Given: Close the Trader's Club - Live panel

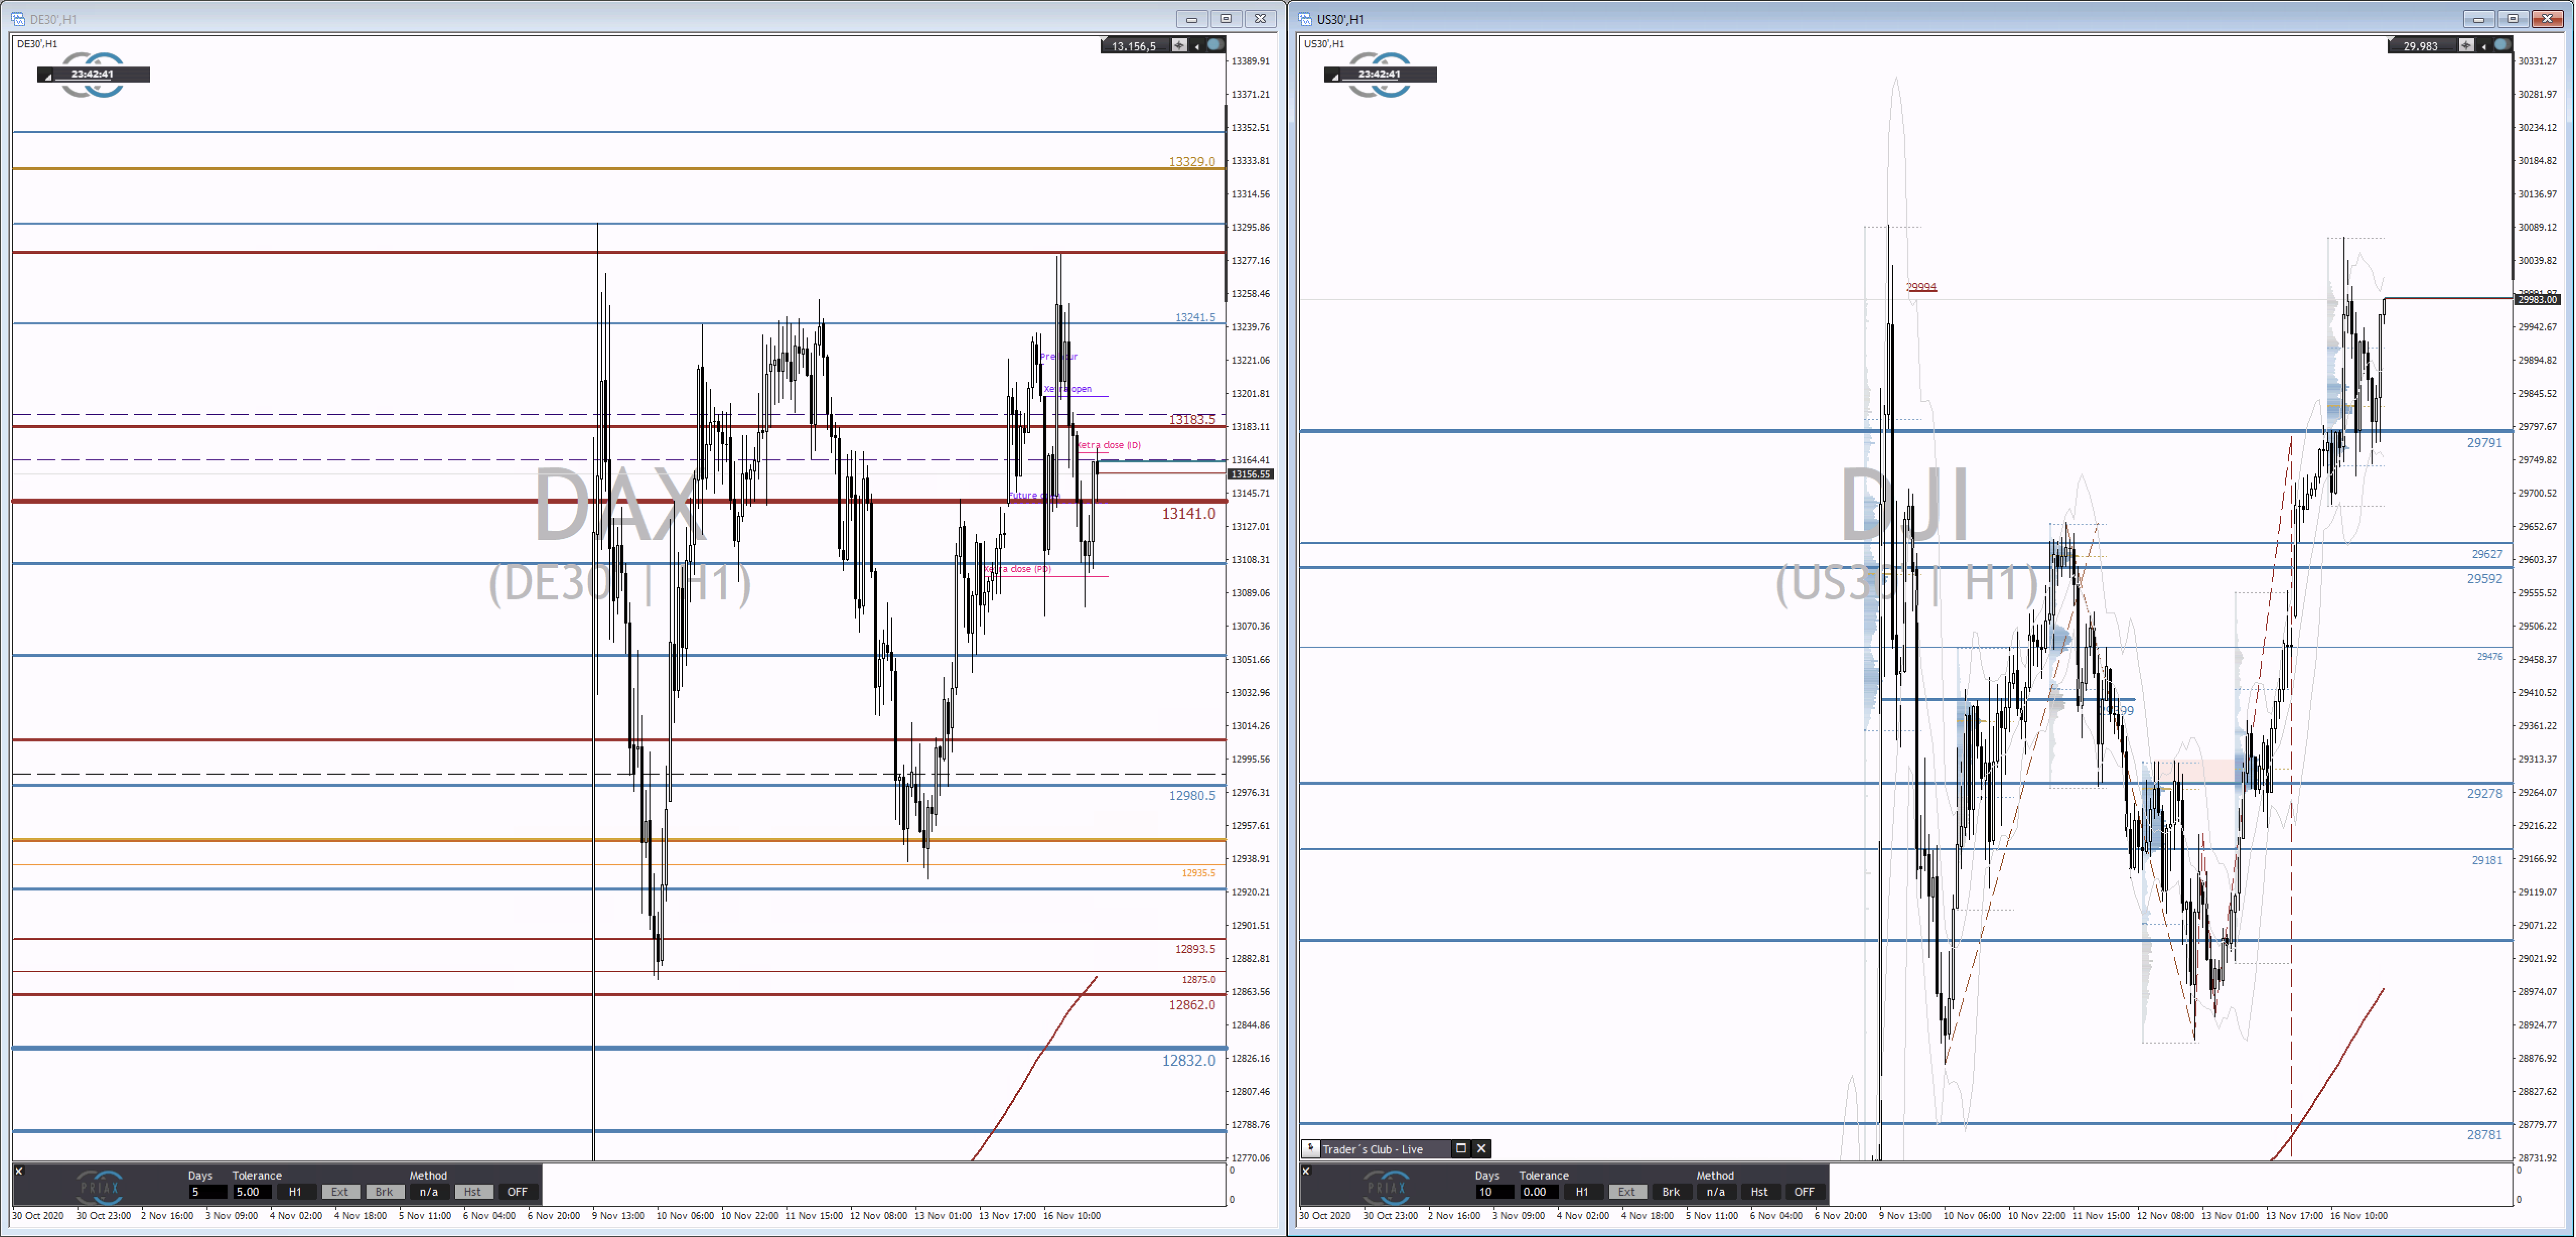Looking at the screenshot, I should click(x=1482, y=1148).
